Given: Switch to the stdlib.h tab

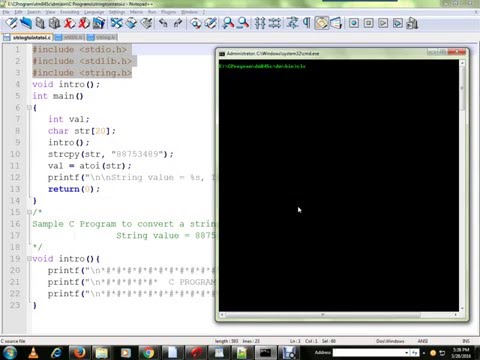Looking at the screenshot, I should click(69, 37).
